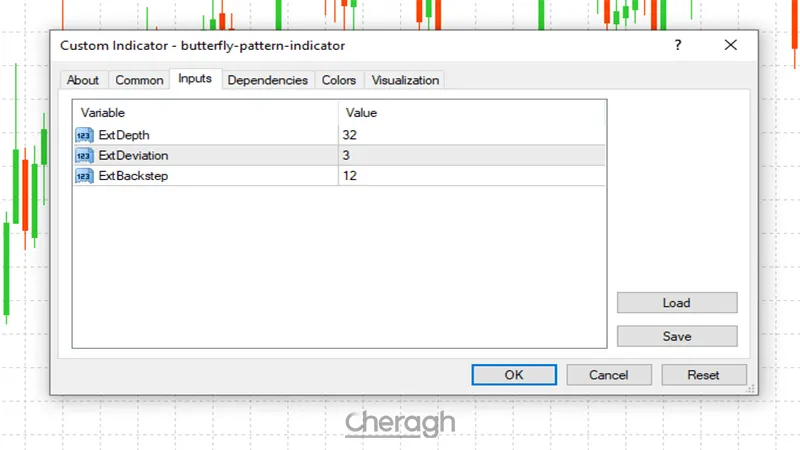This screenshot has width=800, height=450.
Task: Select the ExtBackstep value 12 cell
Action: (470, 176)
